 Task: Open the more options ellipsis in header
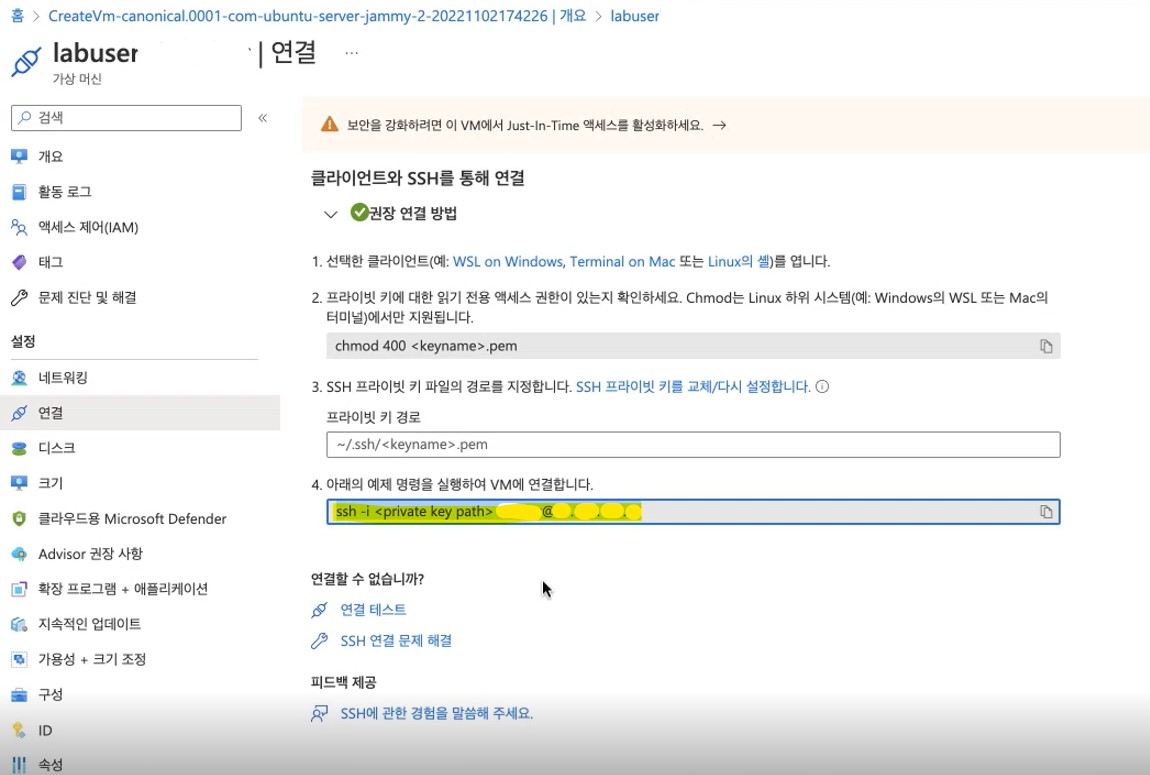(352, 53)
